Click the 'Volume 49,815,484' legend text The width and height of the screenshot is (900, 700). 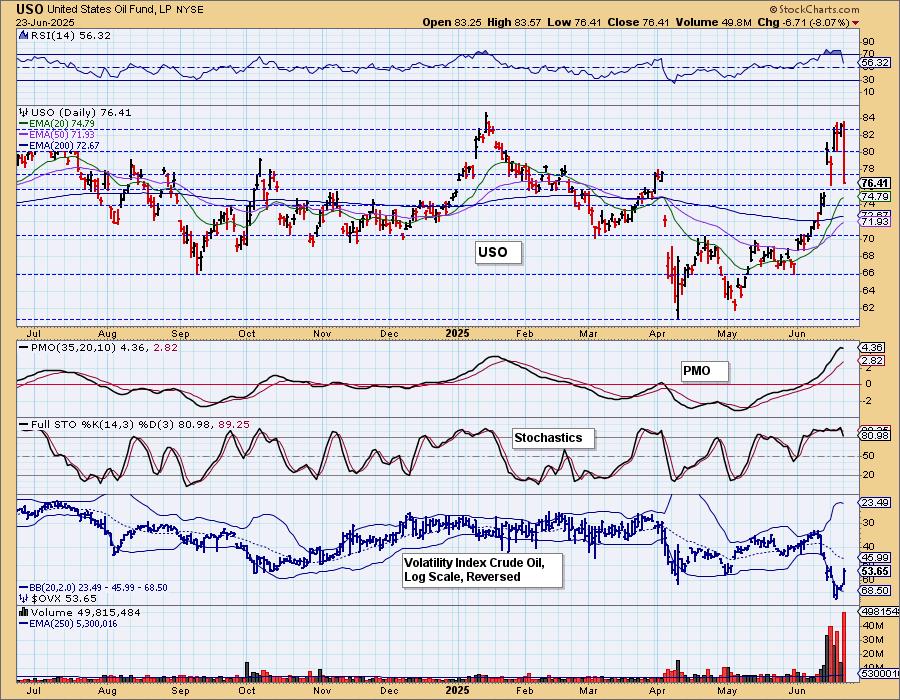(86, 612)
